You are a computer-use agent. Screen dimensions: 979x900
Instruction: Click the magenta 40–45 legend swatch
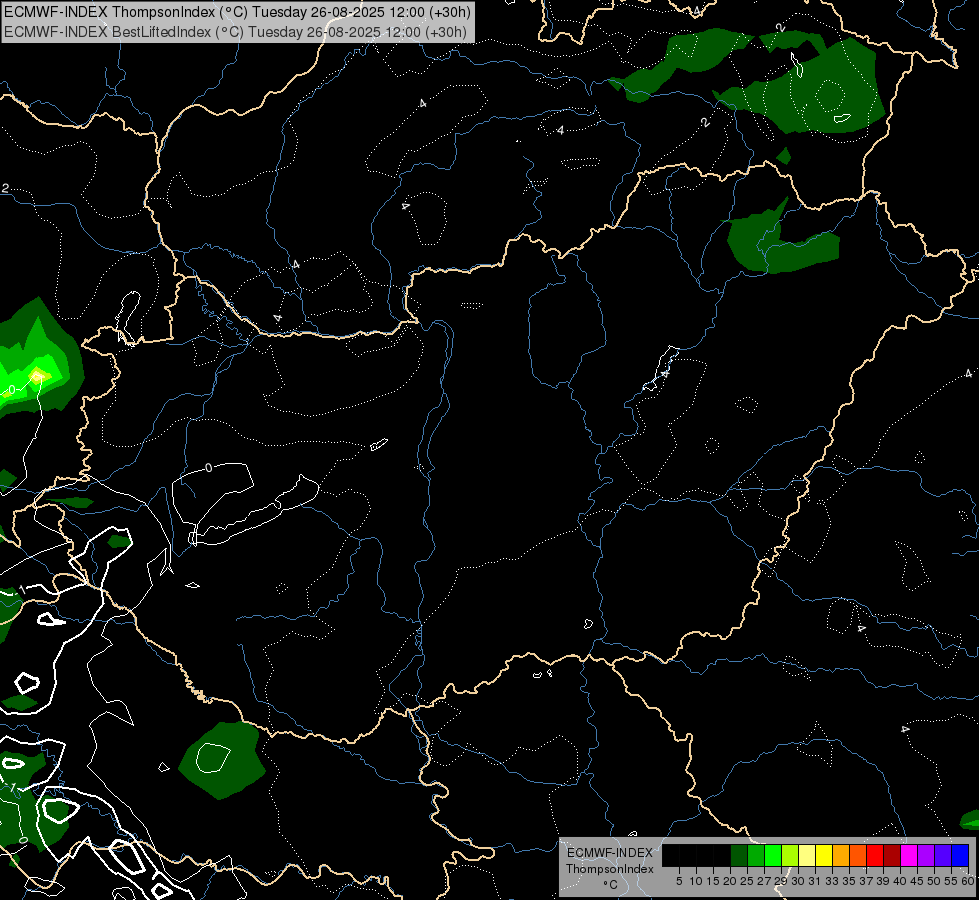908,855
